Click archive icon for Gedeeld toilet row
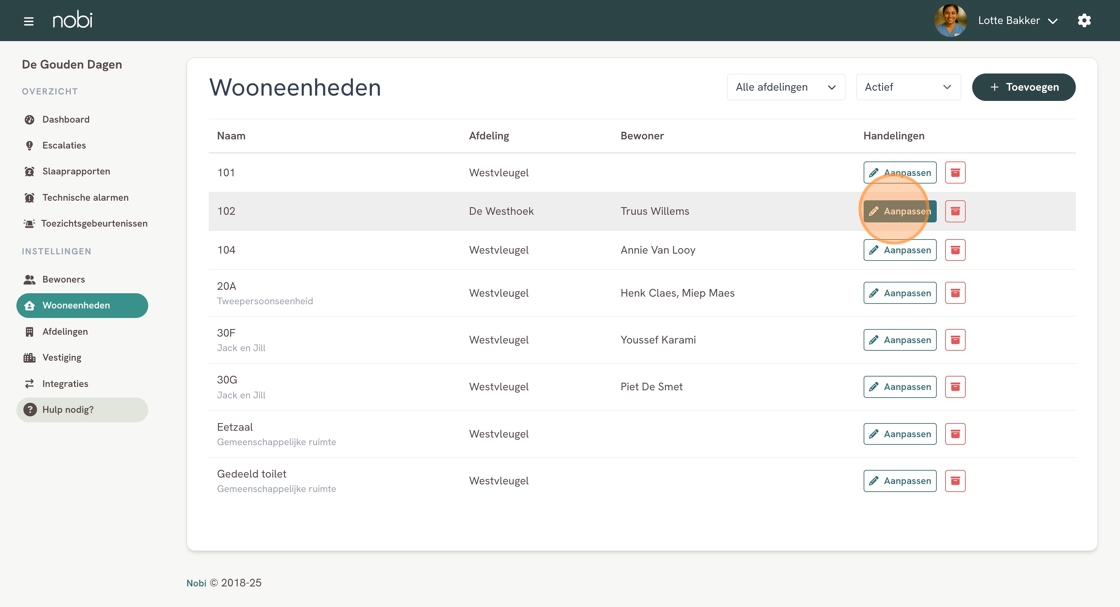 [955, 481]
